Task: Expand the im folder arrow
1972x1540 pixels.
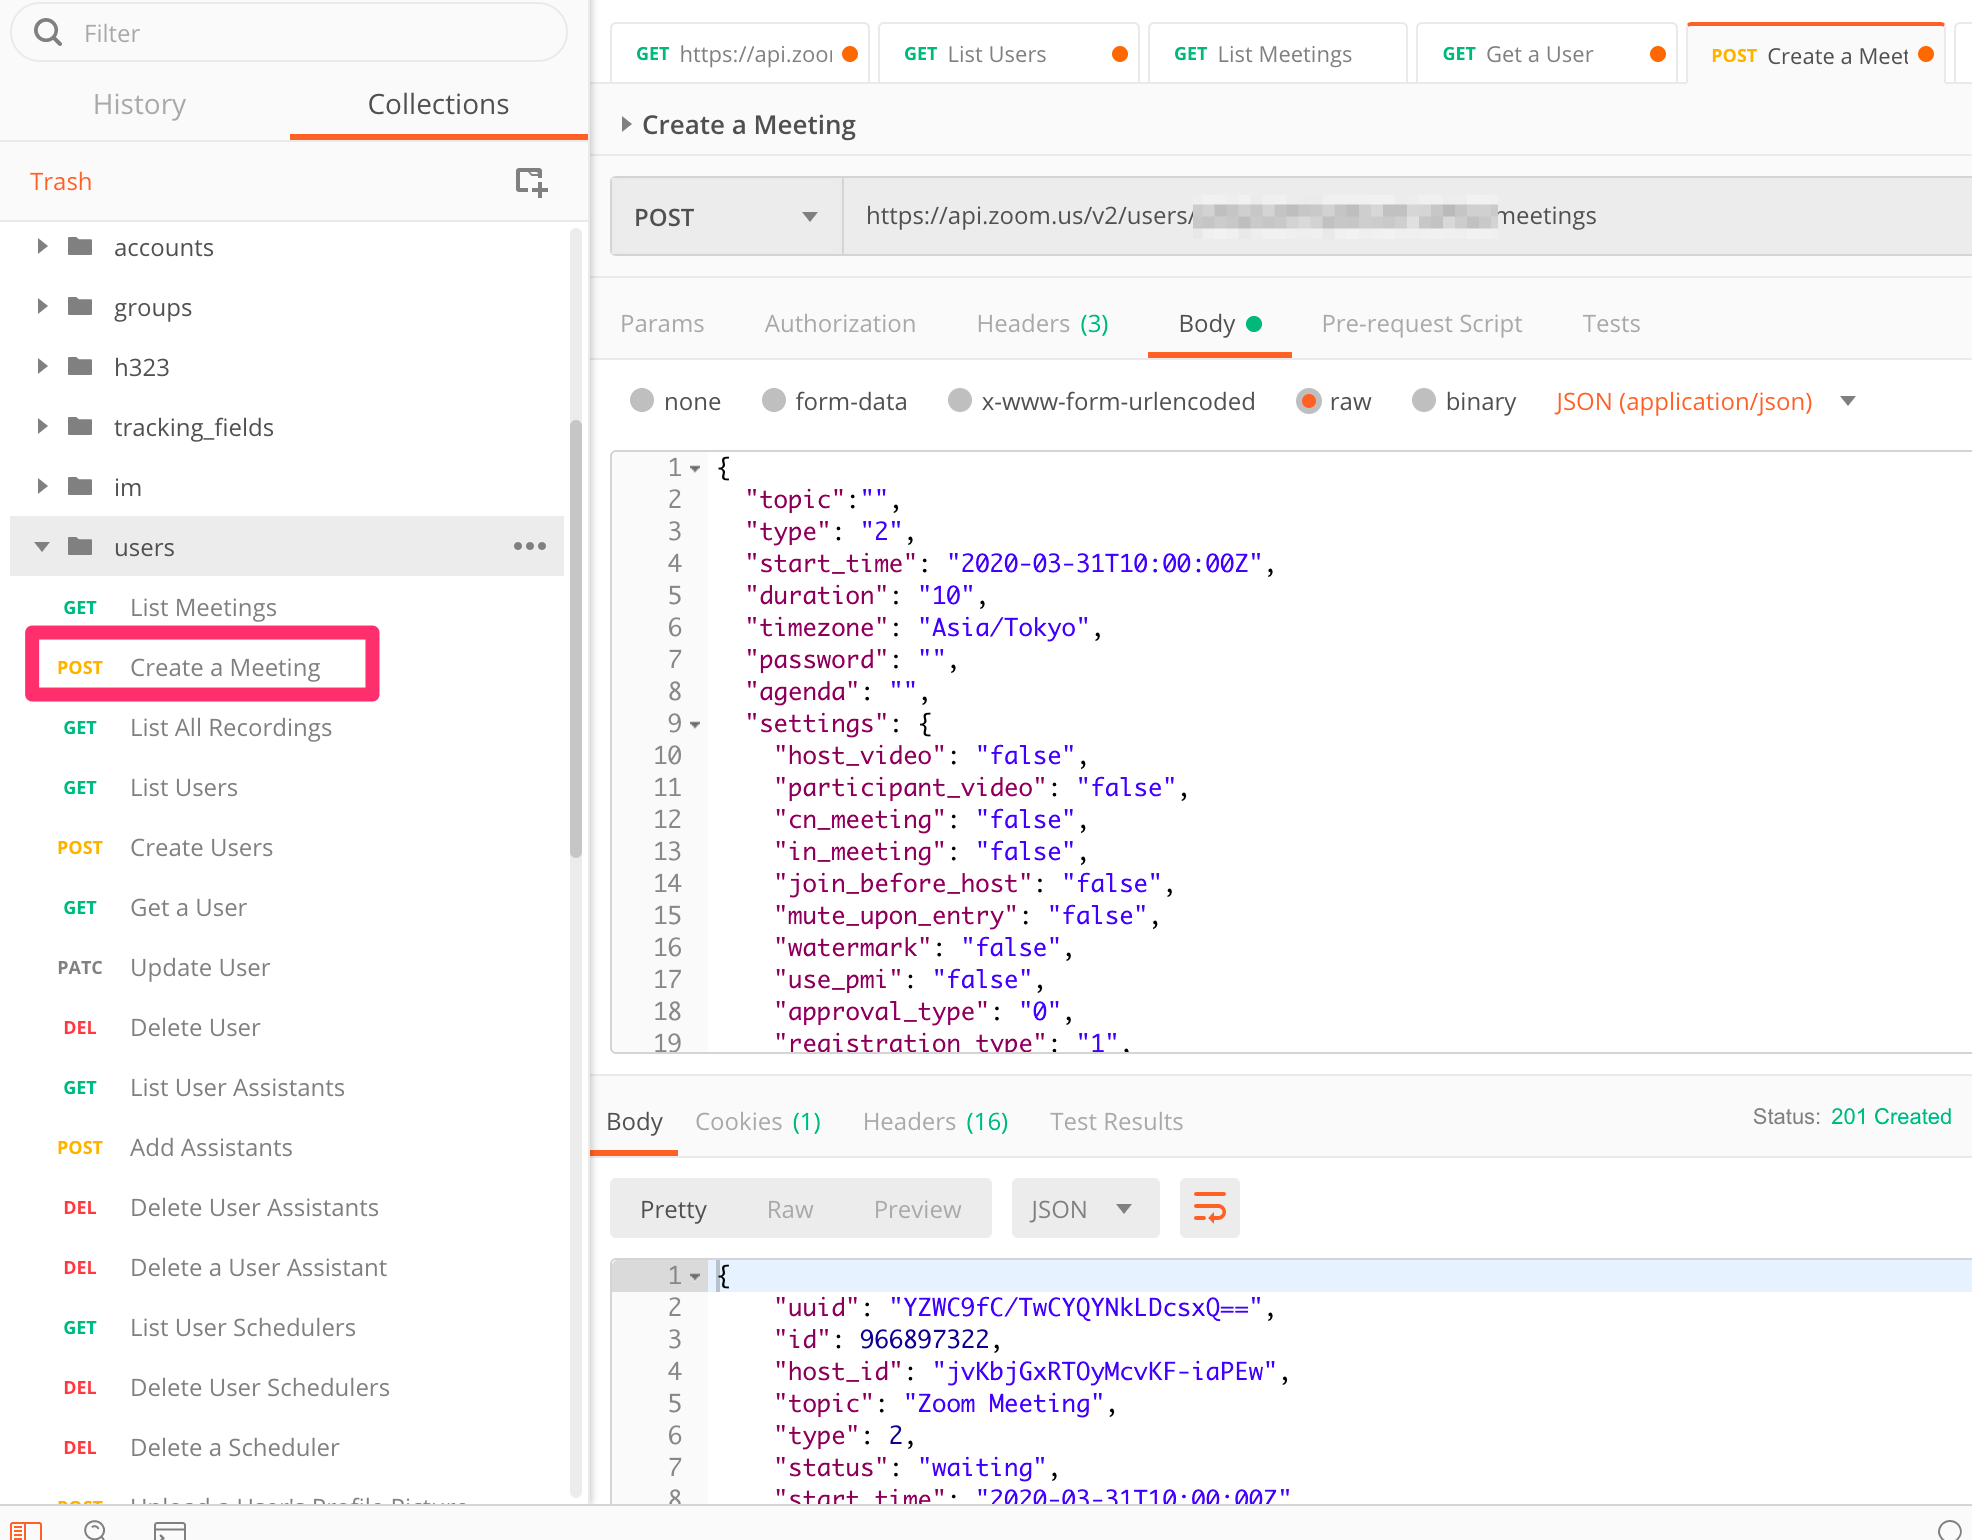Action: 42,486
